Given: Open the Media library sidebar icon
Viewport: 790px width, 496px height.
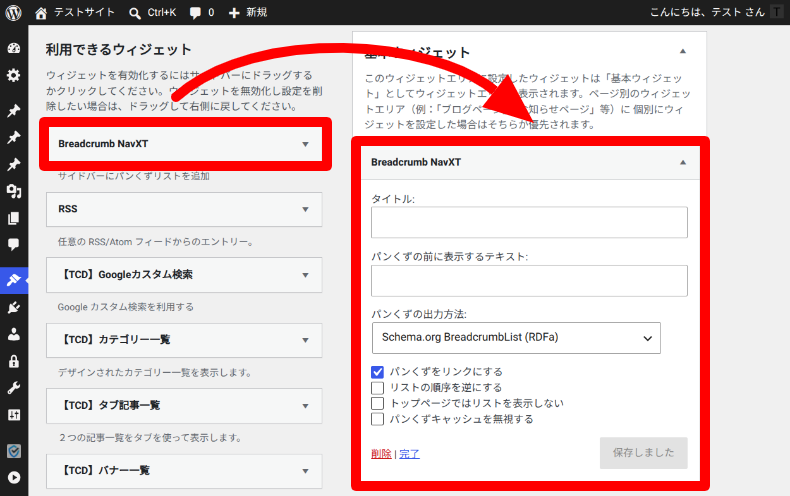Looking at the screenshot, I should point(14,192).
